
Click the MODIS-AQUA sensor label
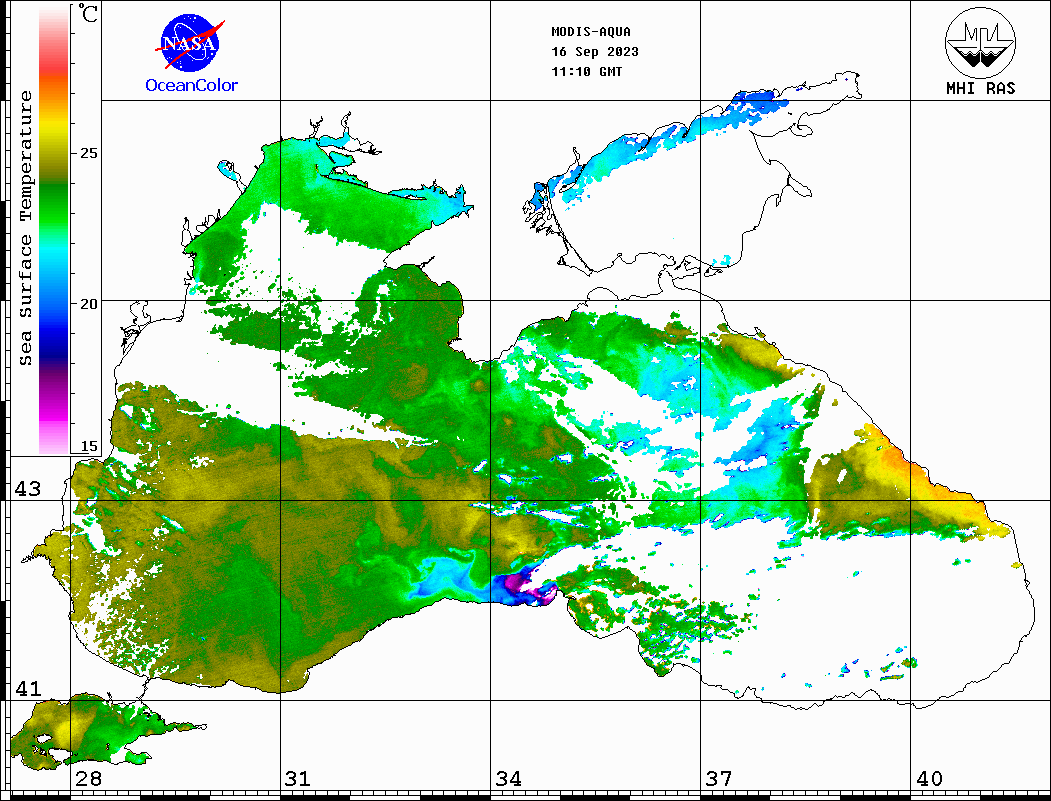pyautogui.click(x=591, y=32)
